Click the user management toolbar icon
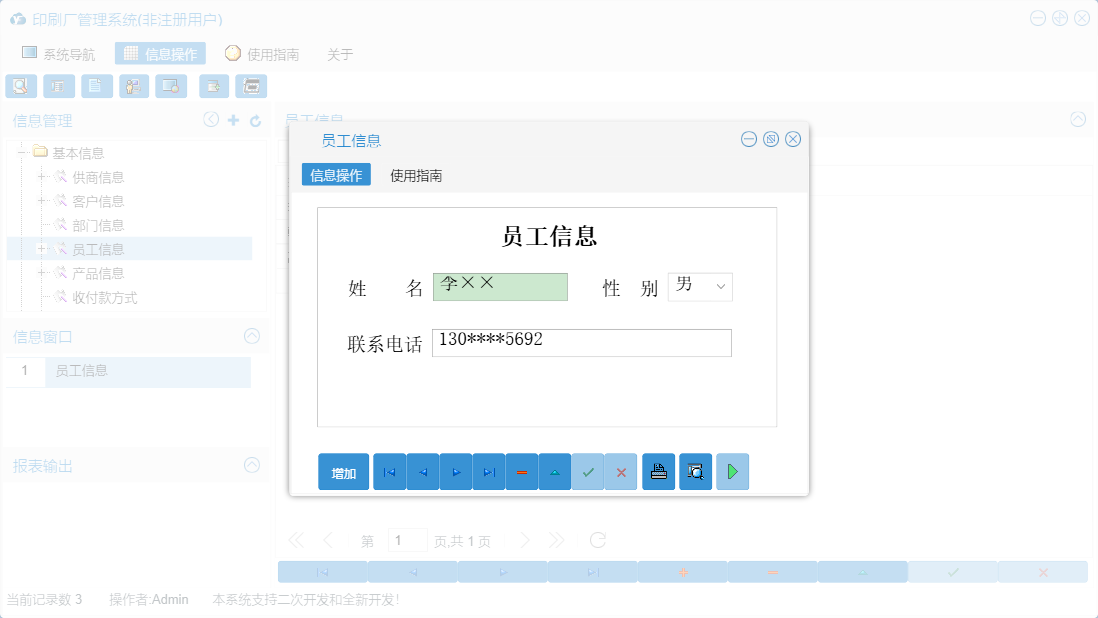This screenshot has height=618, width=1098. coord(133,86)
